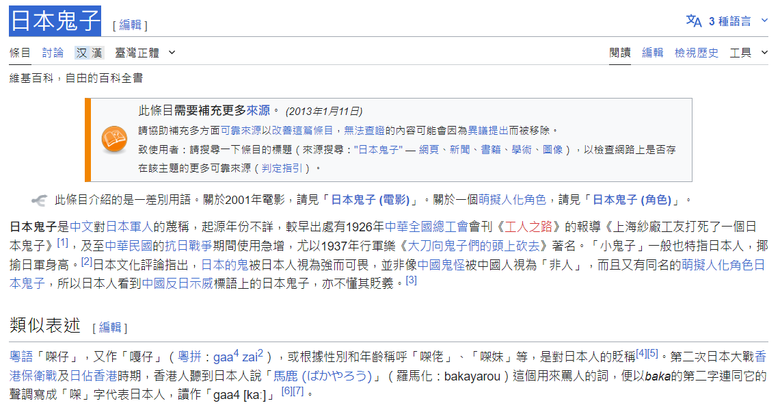
Task: Open the 書籍 source search link
Action: coord(490,150)
